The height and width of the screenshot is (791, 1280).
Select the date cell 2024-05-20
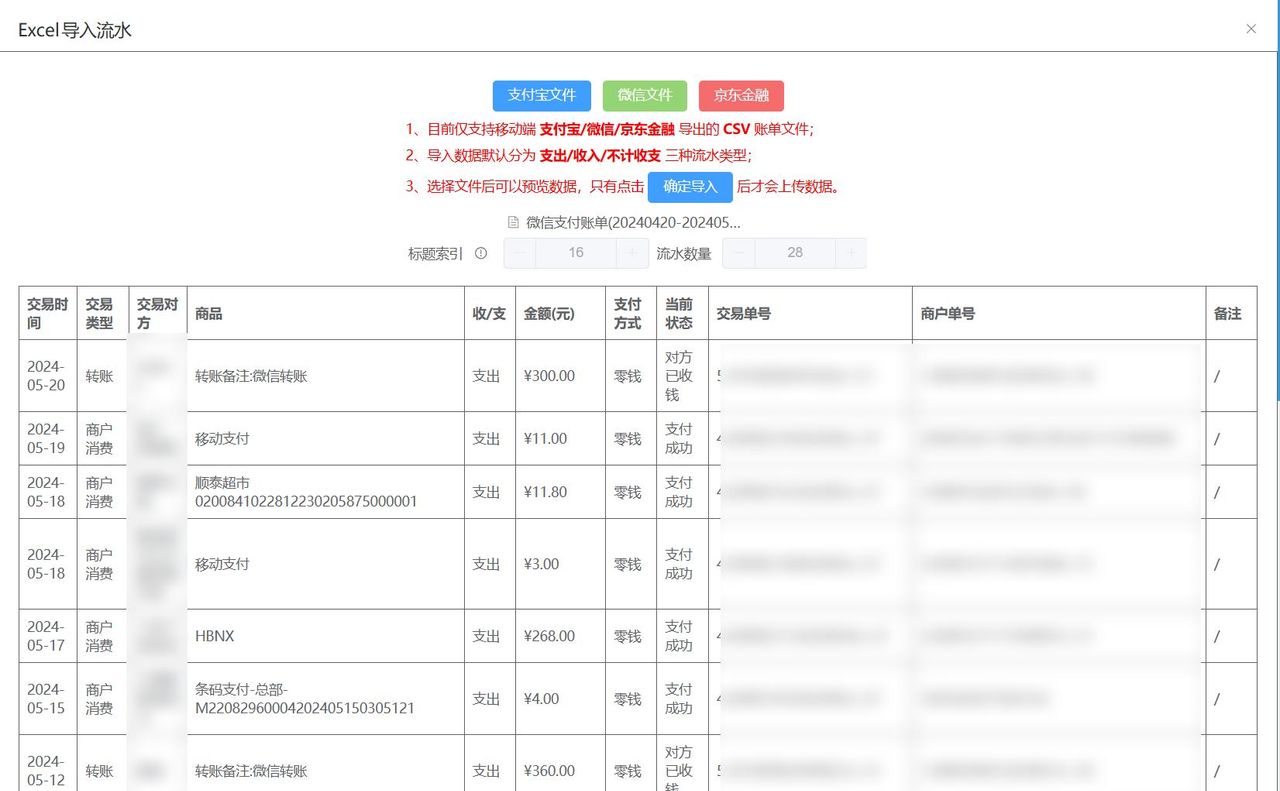pyautogui.click(x=46, y=376)
